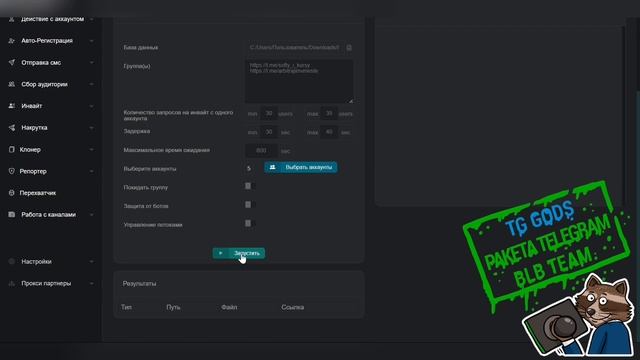640x360 pixels.
Task: Click the groups text area resize handle
Action: (x=351, y=100)
